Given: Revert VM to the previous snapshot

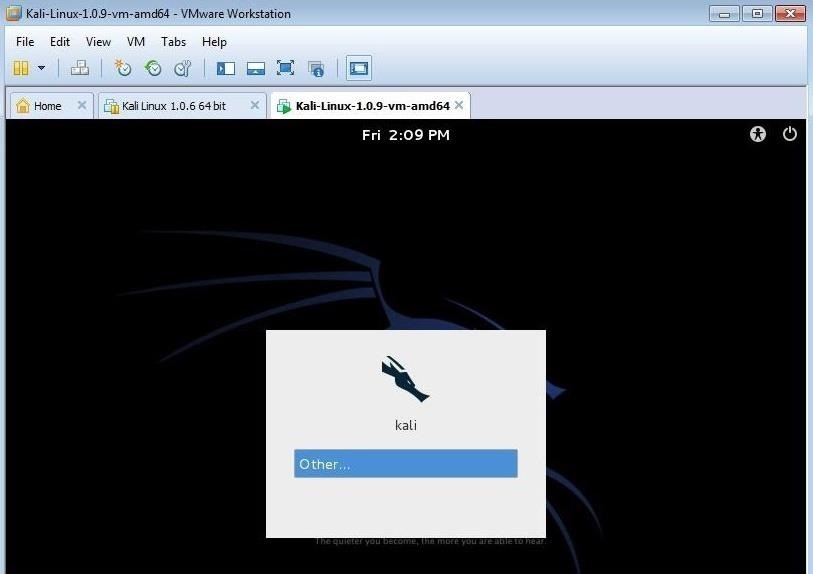Looking at the screenshot, I should [153, 68].
